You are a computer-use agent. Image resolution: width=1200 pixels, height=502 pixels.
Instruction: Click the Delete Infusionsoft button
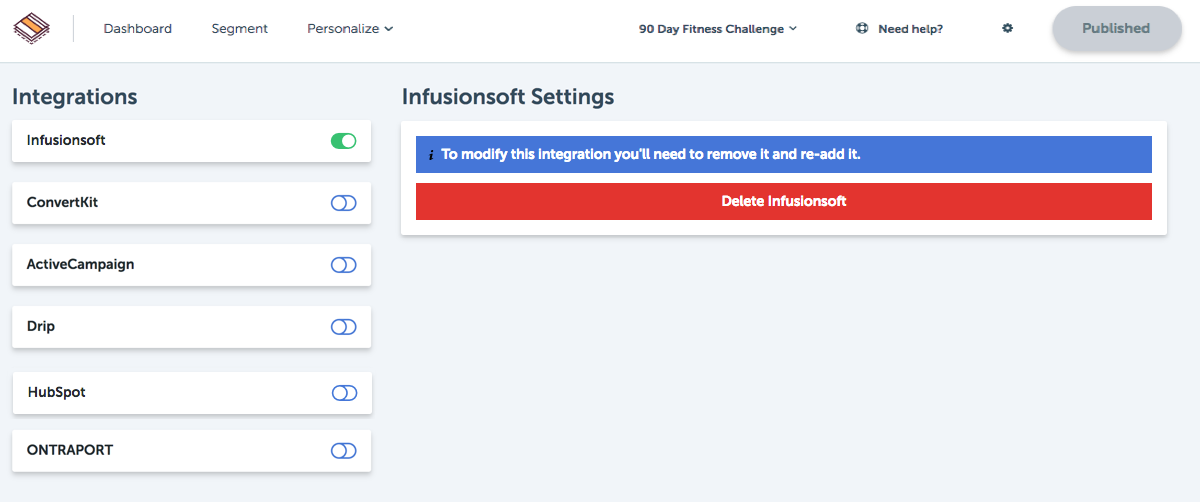(784, 201)
